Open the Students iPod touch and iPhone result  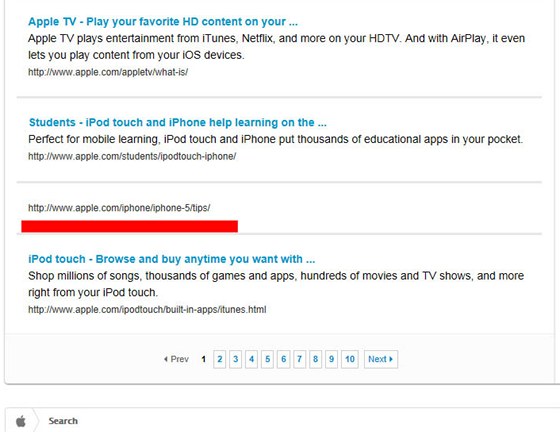coord(178,122)
